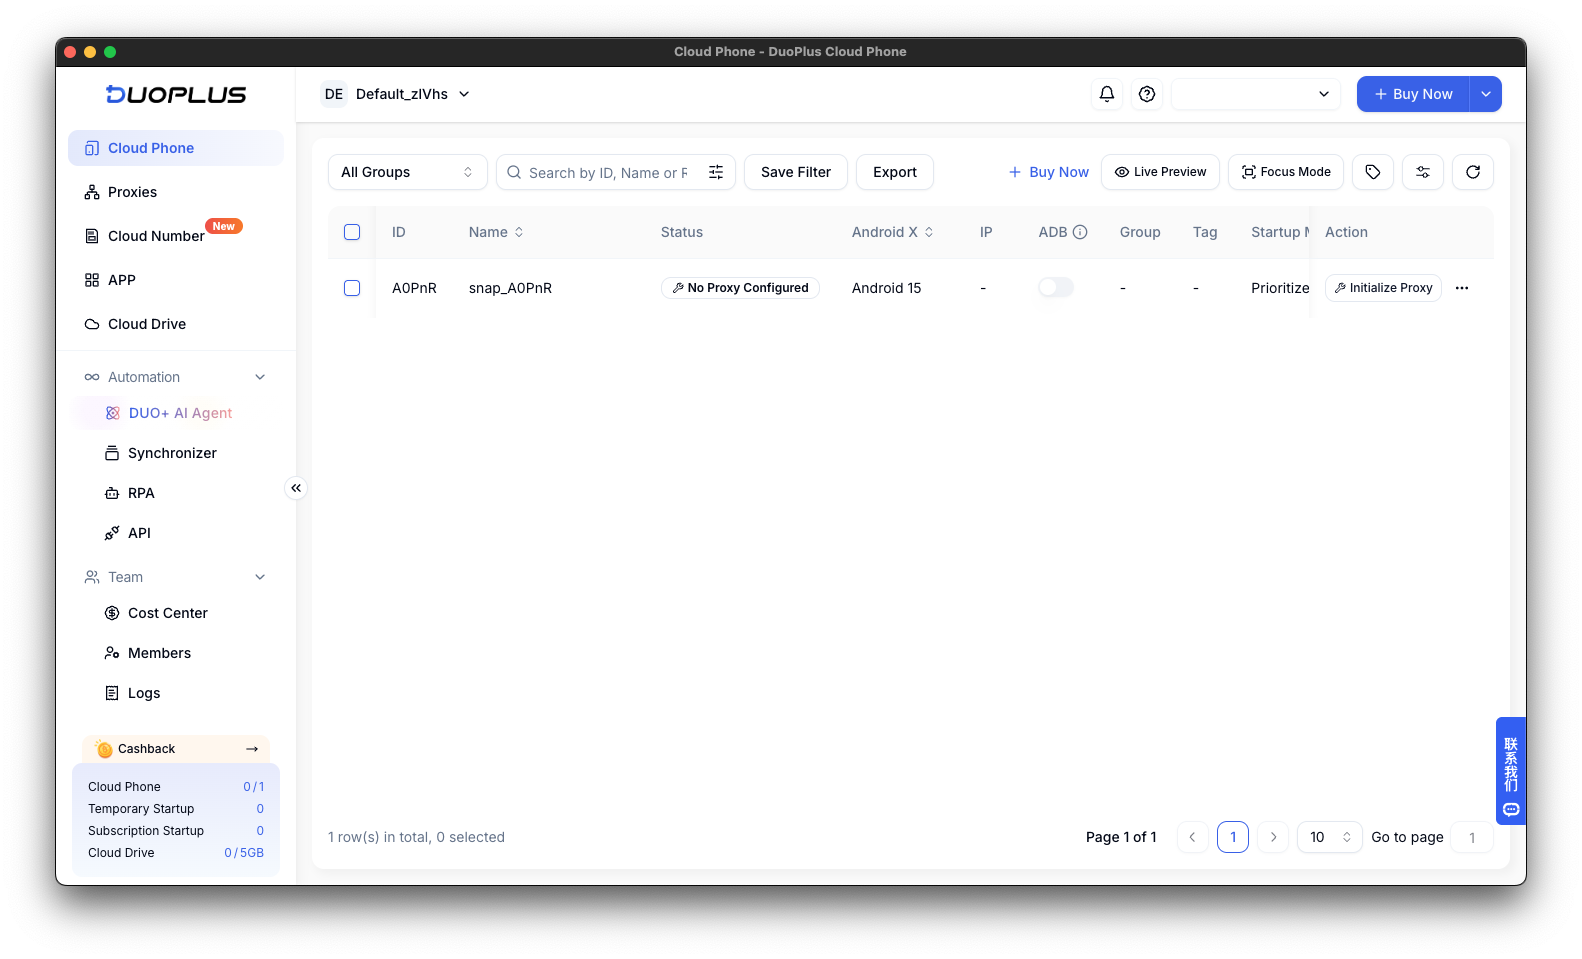Open the column settings sliders icon

1423,172
